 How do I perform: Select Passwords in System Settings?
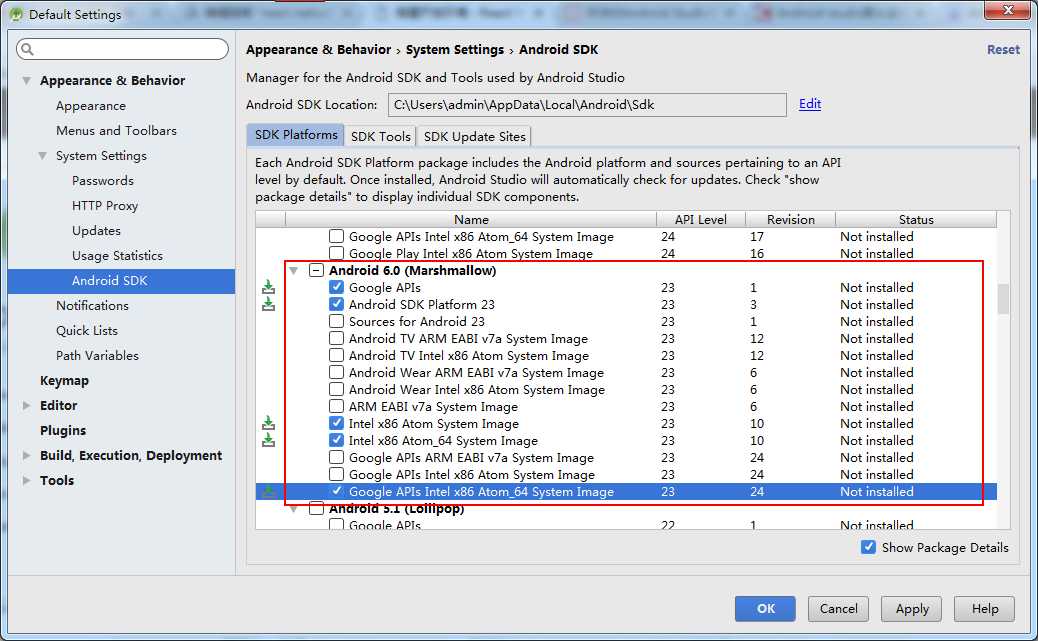(x=103, y=181)
